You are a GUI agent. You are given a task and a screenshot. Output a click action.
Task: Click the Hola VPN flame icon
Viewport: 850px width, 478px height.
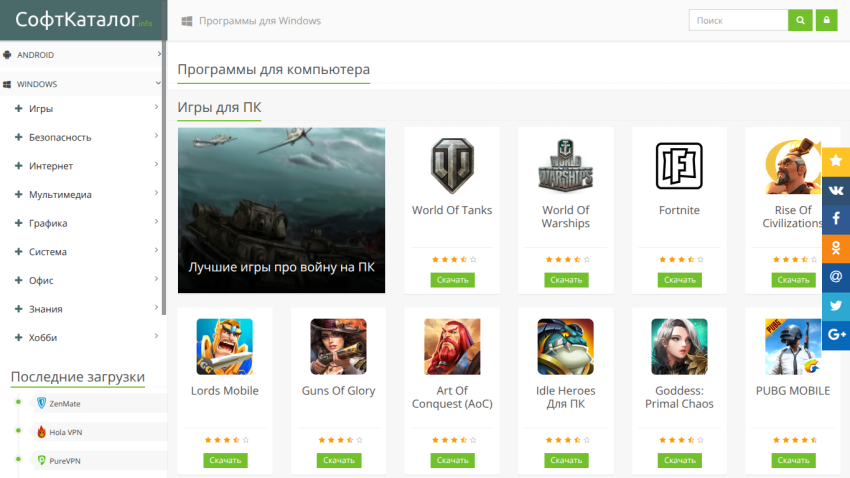point(41,432)
